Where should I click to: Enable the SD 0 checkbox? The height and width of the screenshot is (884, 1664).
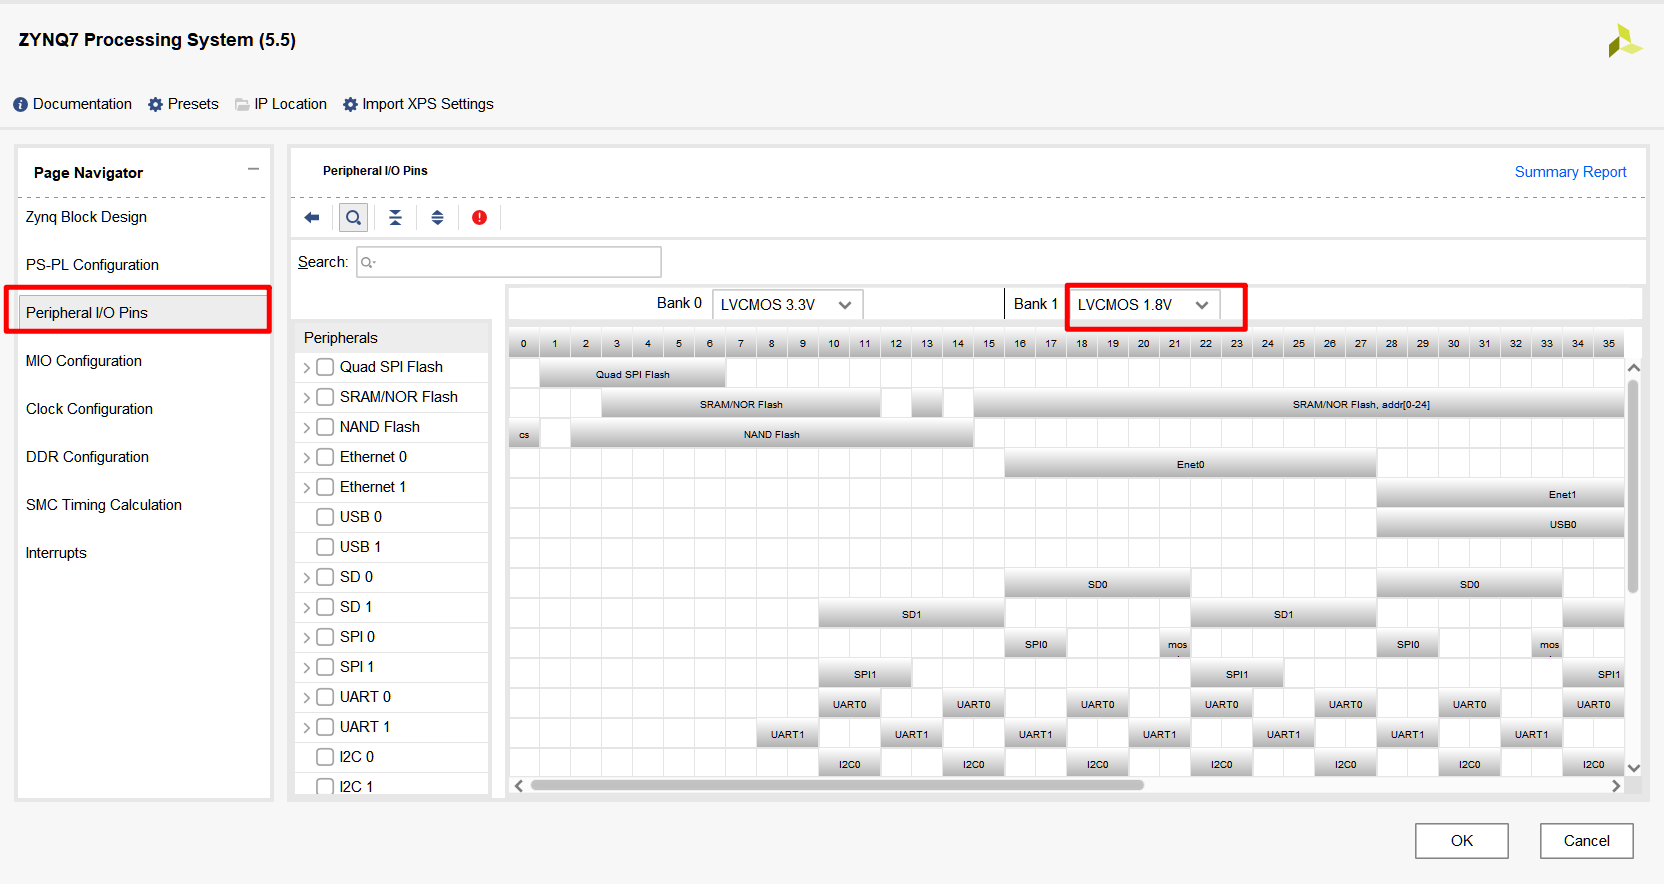(x=325, y=577)
